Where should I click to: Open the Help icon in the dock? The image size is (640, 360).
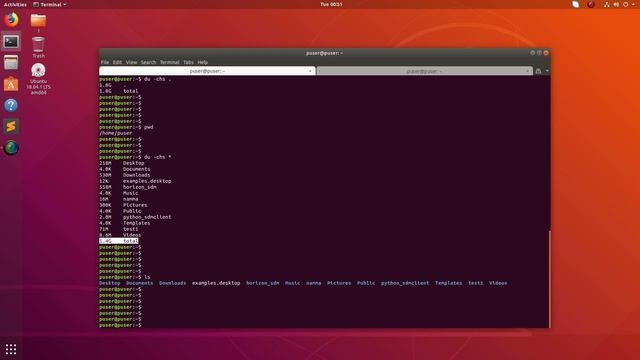(x=11, y=105)
